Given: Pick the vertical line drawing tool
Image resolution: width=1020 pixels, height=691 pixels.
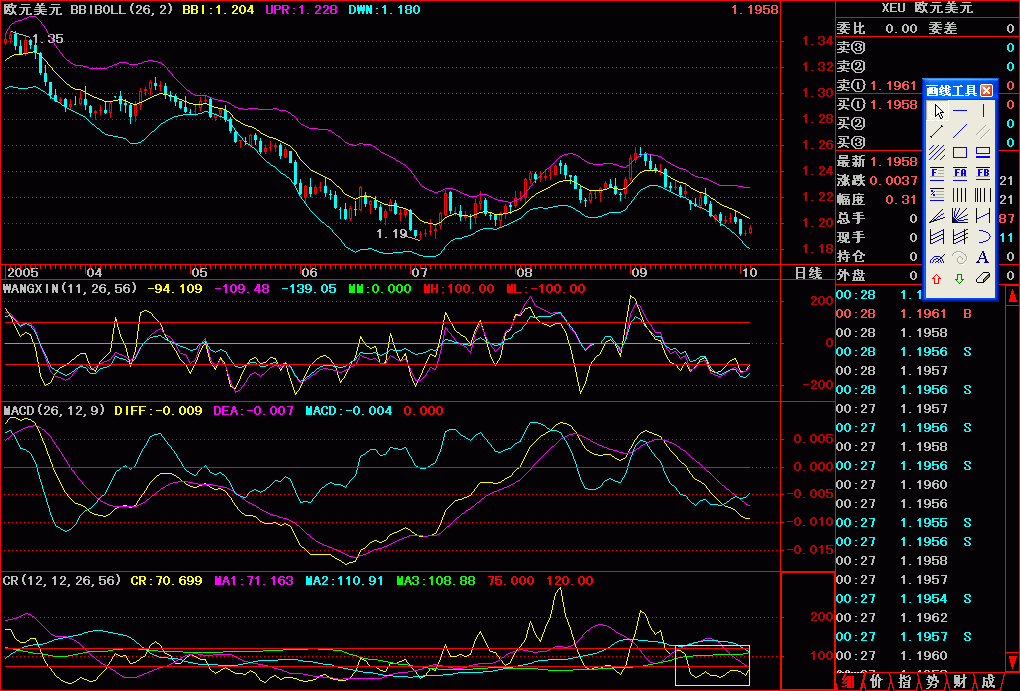Looking at the screenshot, I should coord(983,111).
